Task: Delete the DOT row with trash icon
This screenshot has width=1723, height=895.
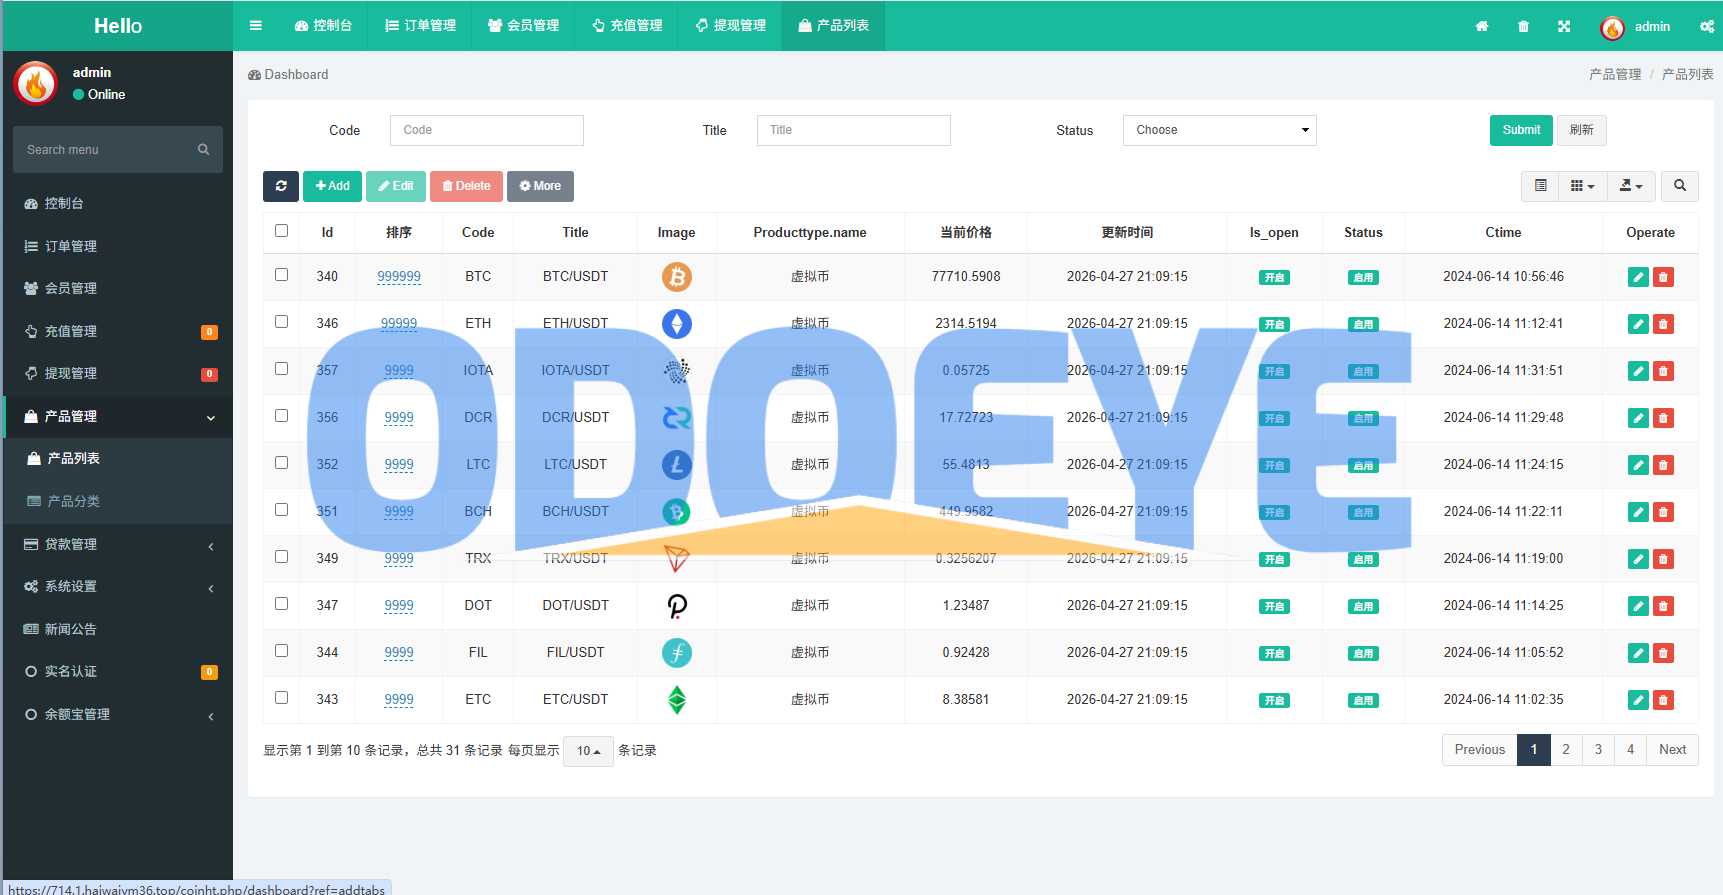Action: 1664,606
